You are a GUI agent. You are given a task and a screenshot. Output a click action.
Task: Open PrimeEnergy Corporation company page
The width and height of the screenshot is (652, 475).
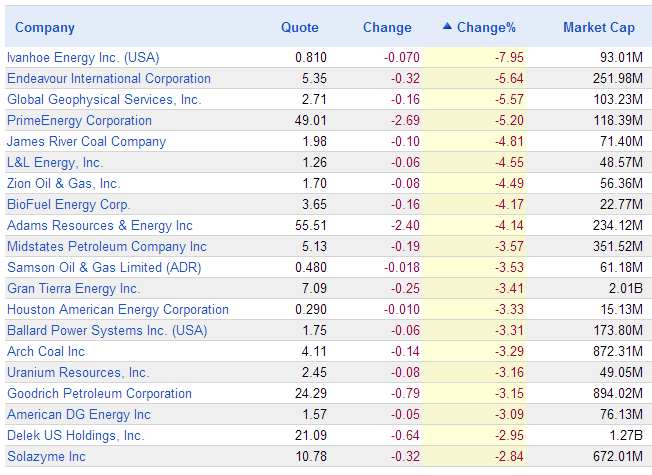[x=79, y=120]
